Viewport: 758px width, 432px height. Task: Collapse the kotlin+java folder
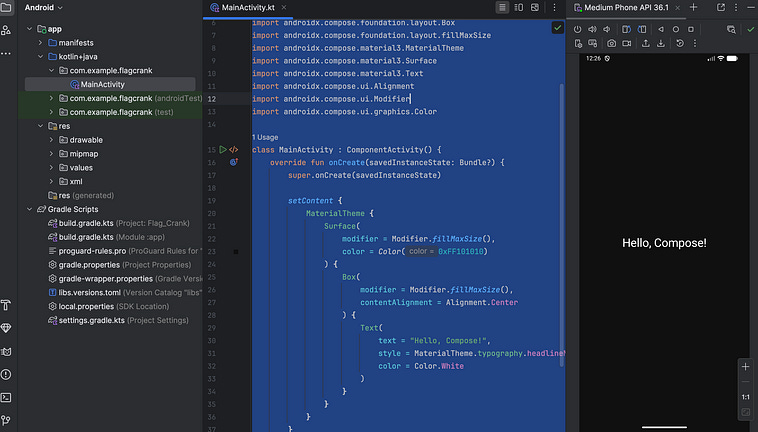(x=41, y=57)
